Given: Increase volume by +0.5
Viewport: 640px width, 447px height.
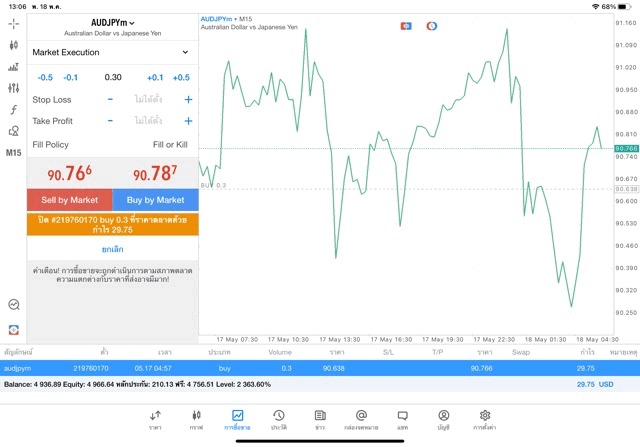Looking at the screenshot, I should (x=181, y=78).
